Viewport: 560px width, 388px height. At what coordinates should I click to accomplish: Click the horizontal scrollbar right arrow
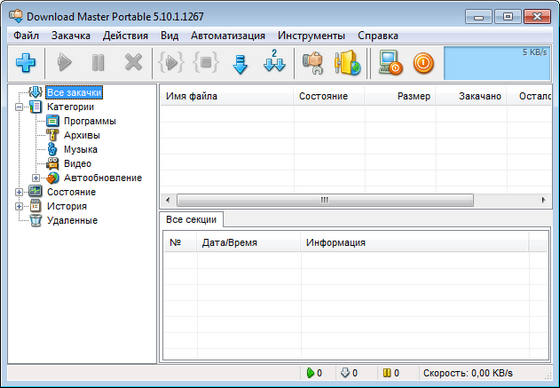click(544, 200)
